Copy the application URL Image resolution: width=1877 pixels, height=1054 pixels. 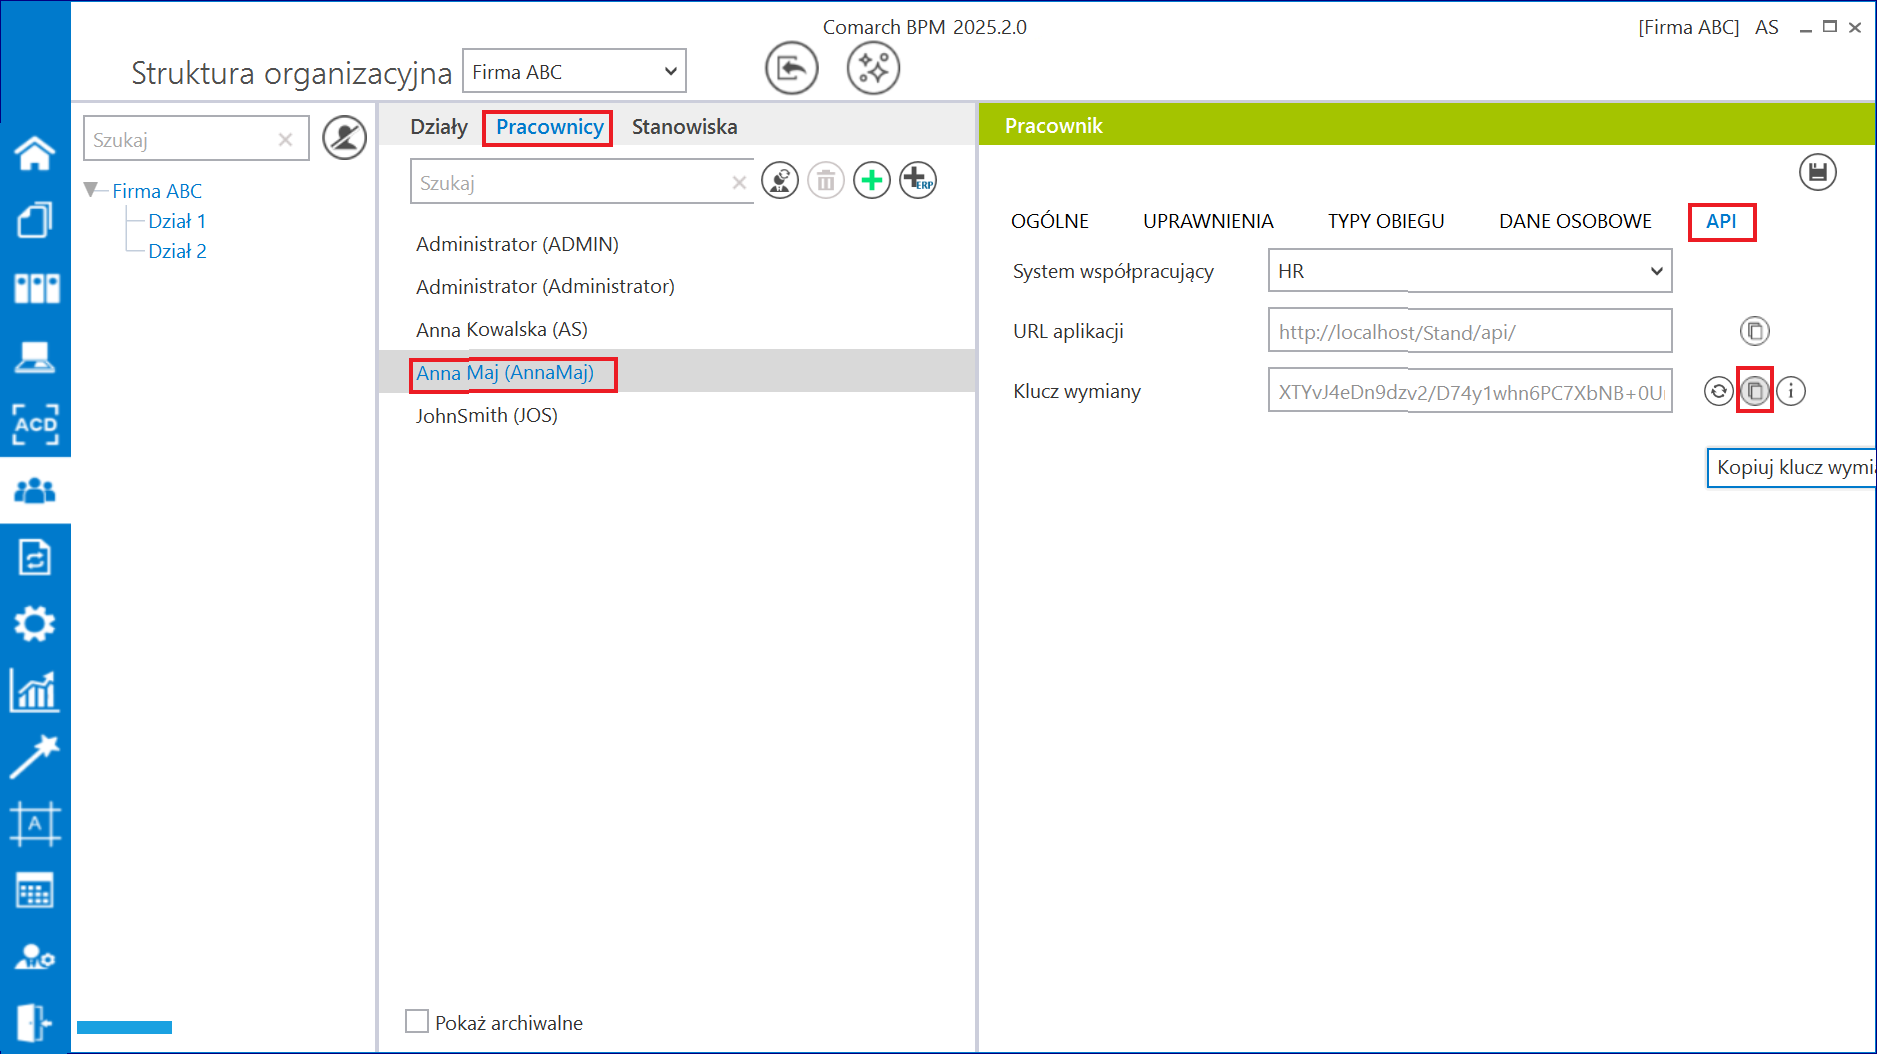coord(1755,330)
